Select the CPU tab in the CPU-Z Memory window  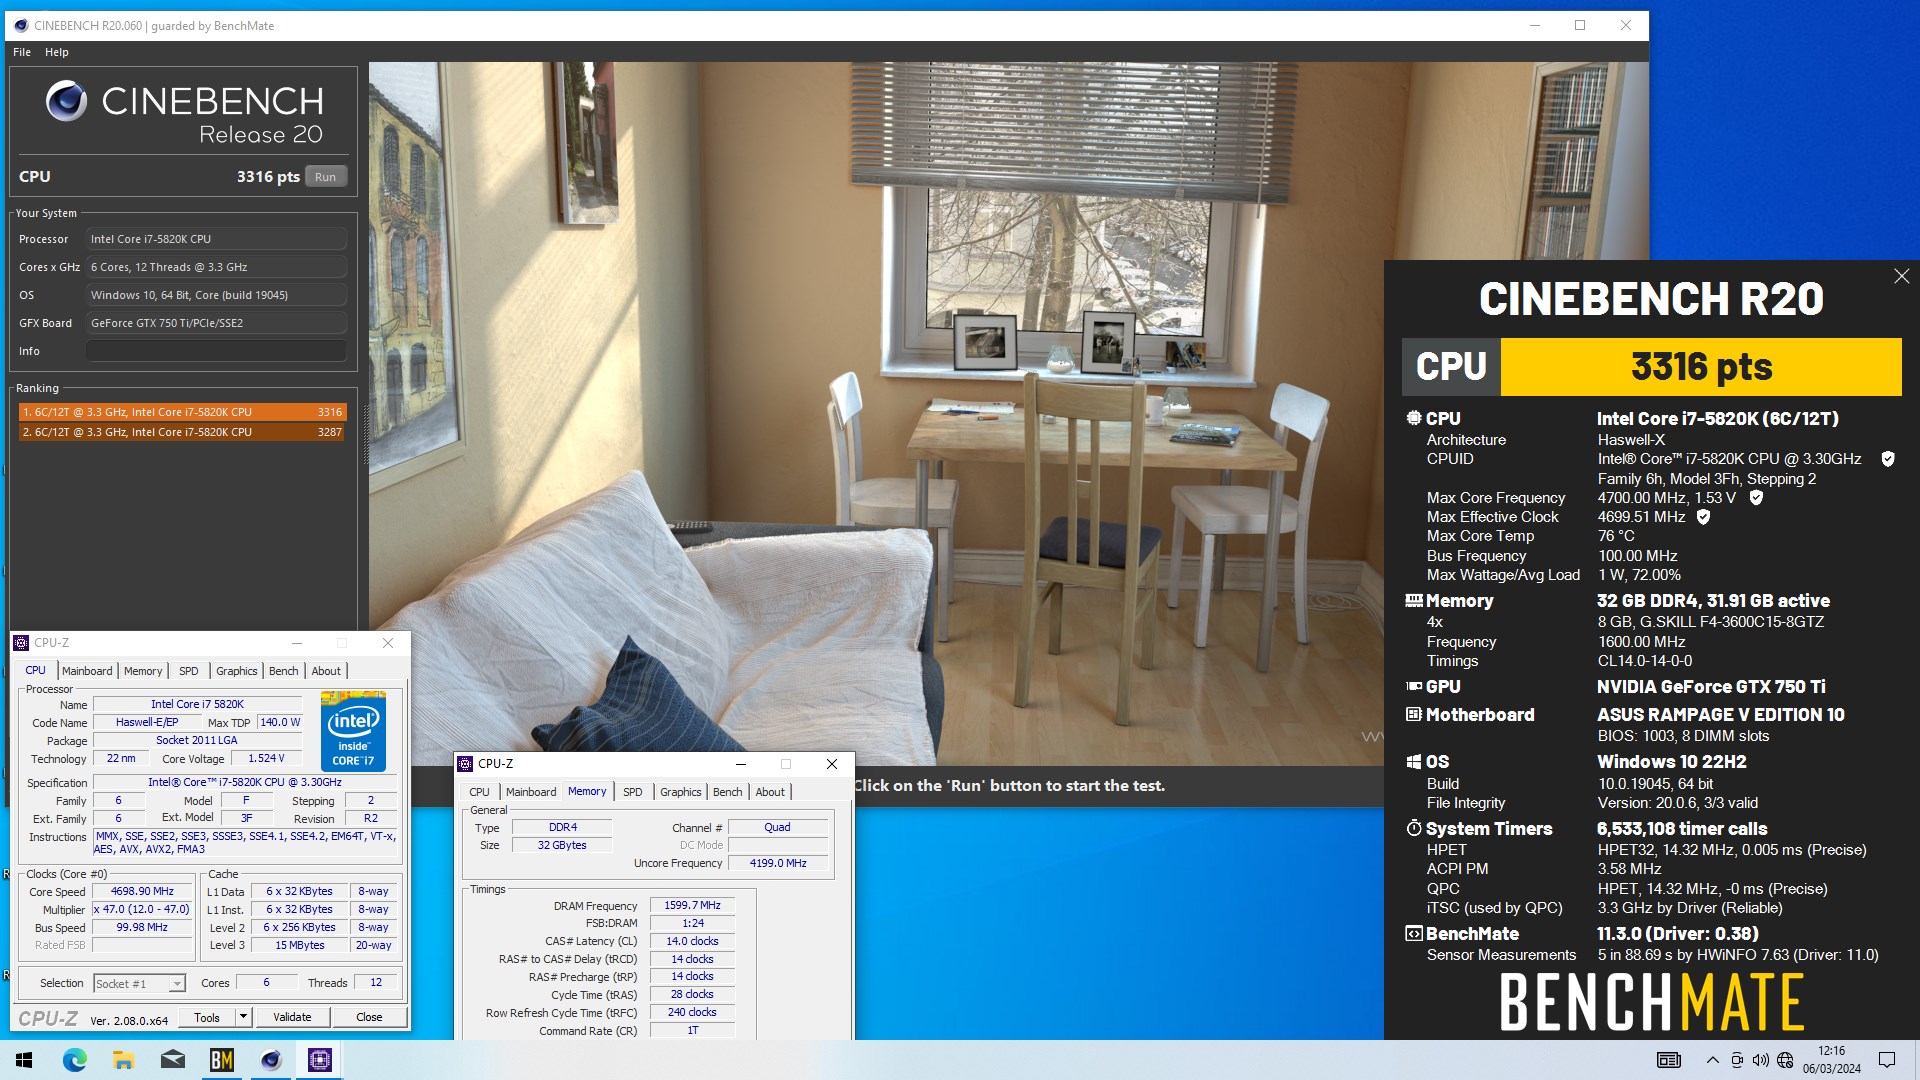tap(479, 792)
